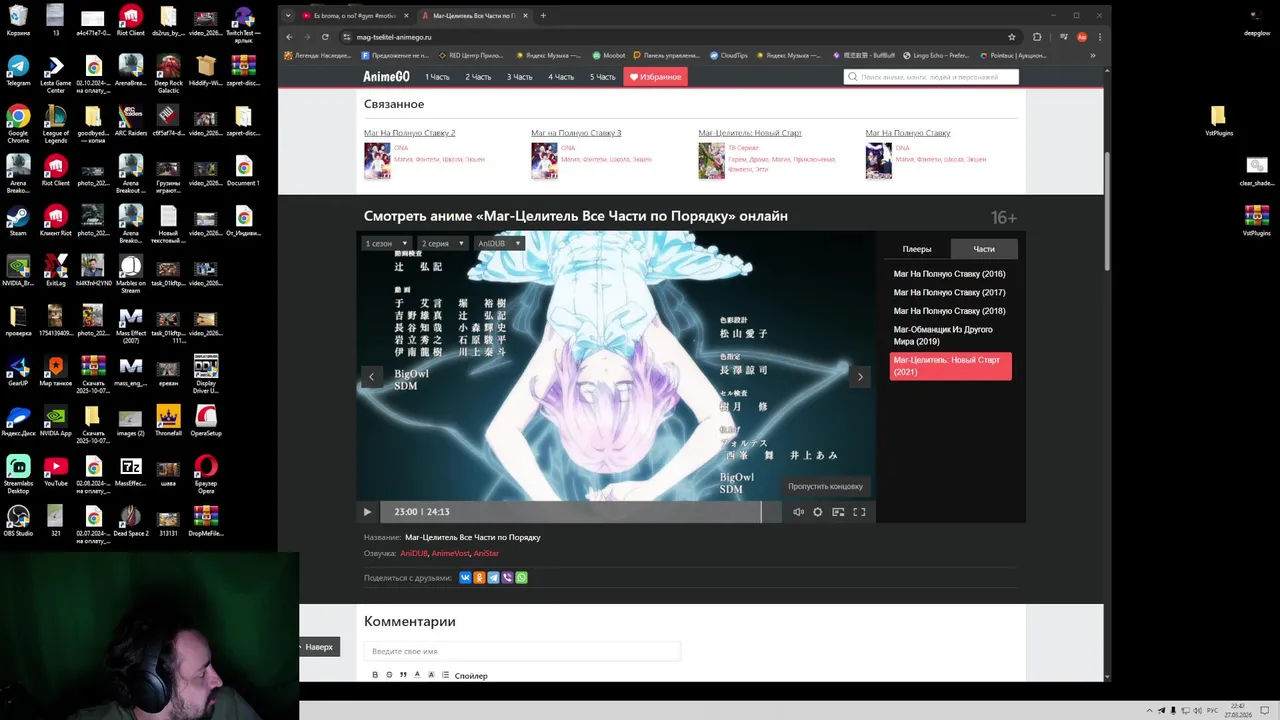Image resolution: width=1280 pixels, height=720 pixels.
Task: Share the page via Odnoklassniki icon
Action: (x=479, y=577)
